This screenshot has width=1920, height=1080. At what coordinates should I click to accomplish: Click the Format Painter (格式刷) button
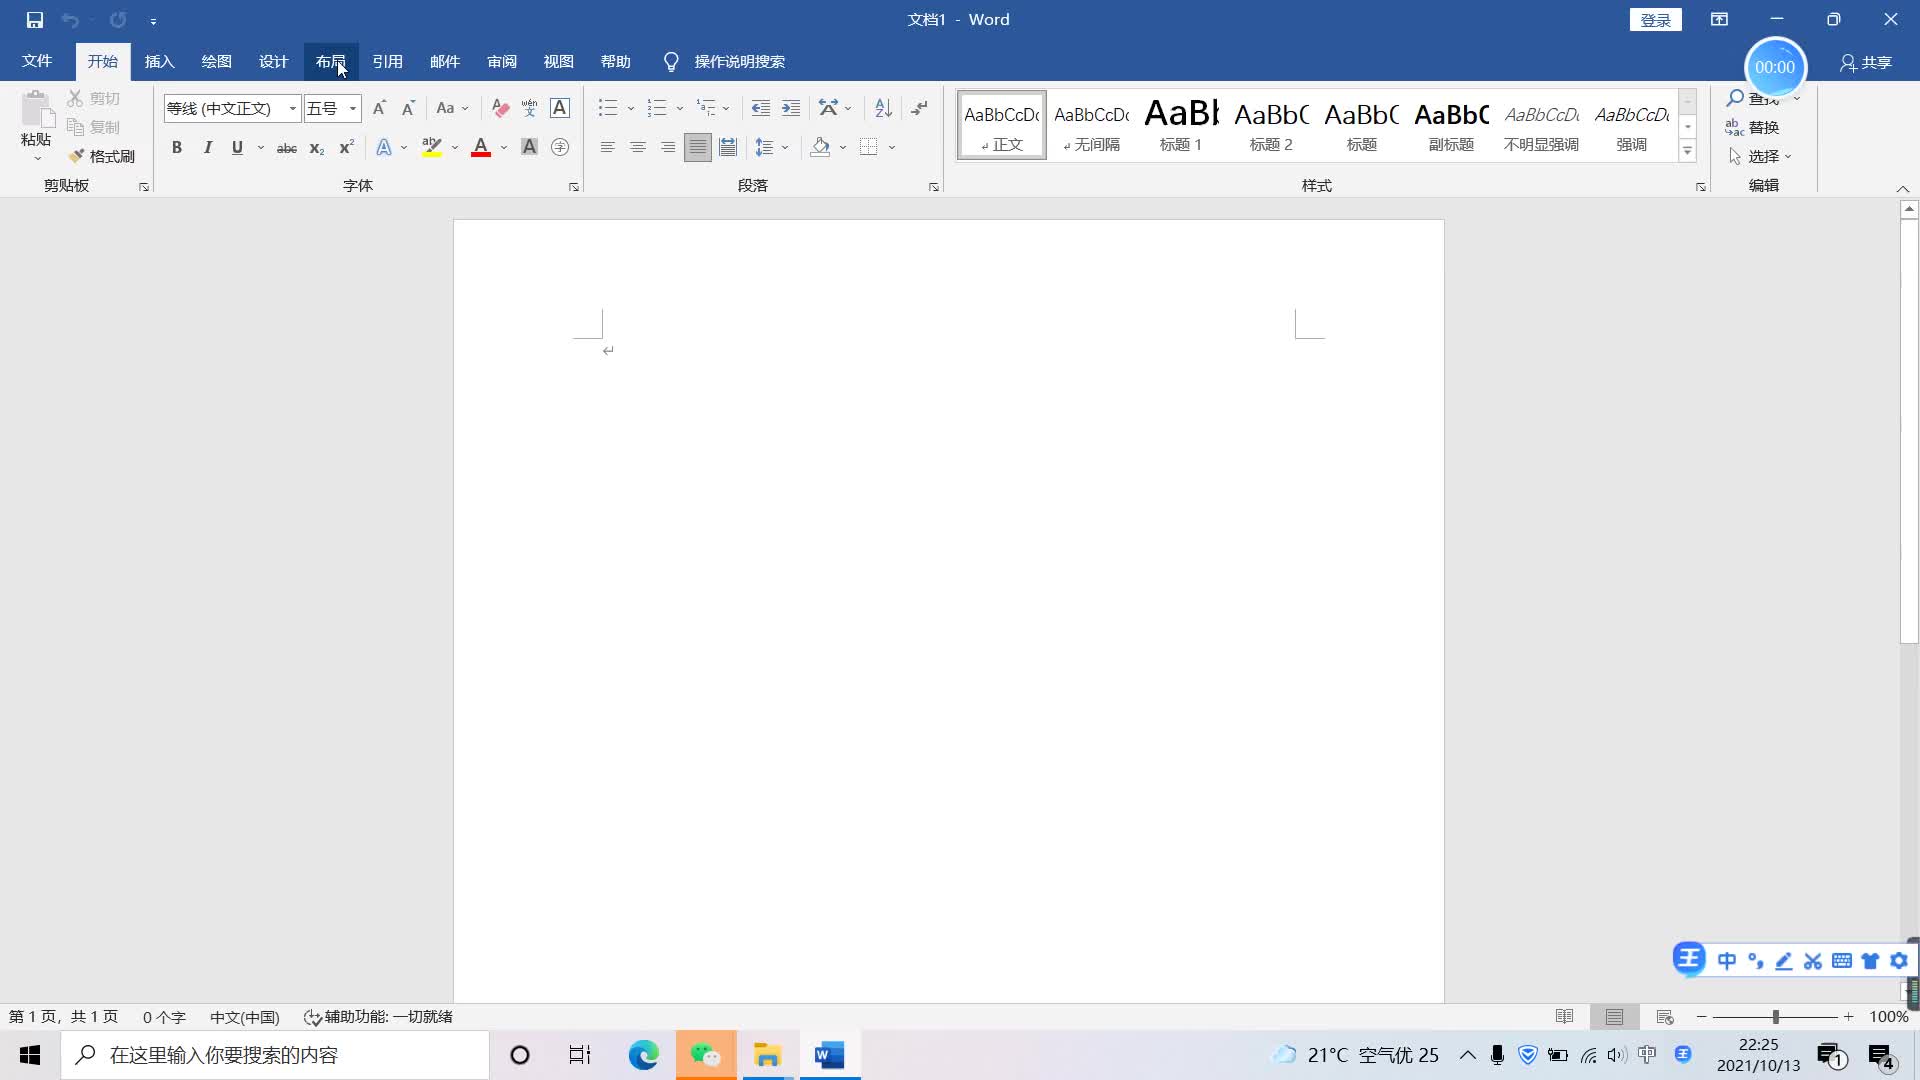[102, 156]
